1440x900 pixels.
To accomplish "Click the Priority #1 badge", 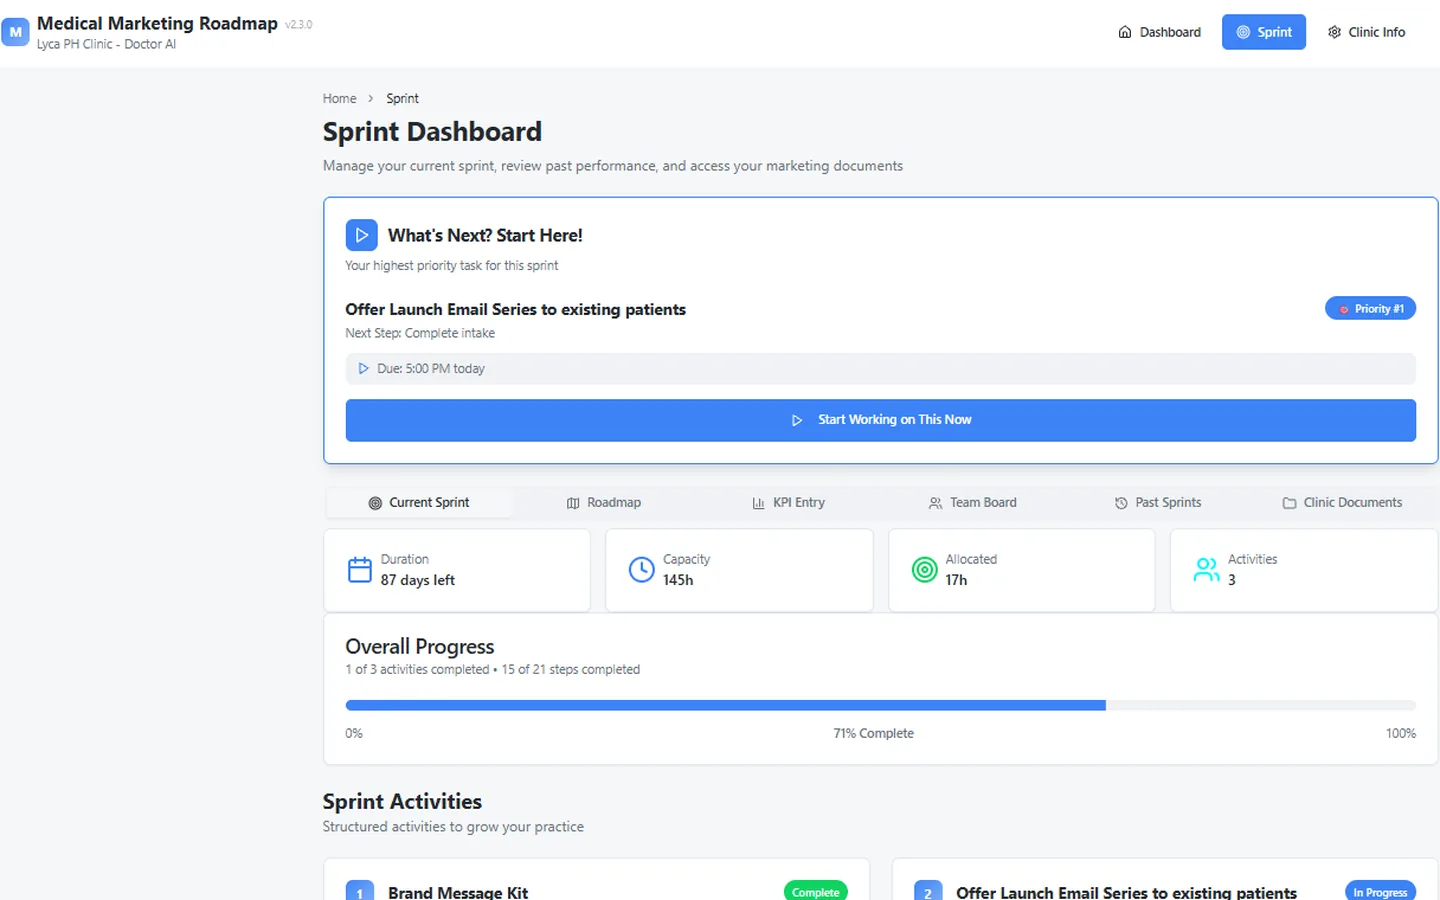I will [1370, 309].
